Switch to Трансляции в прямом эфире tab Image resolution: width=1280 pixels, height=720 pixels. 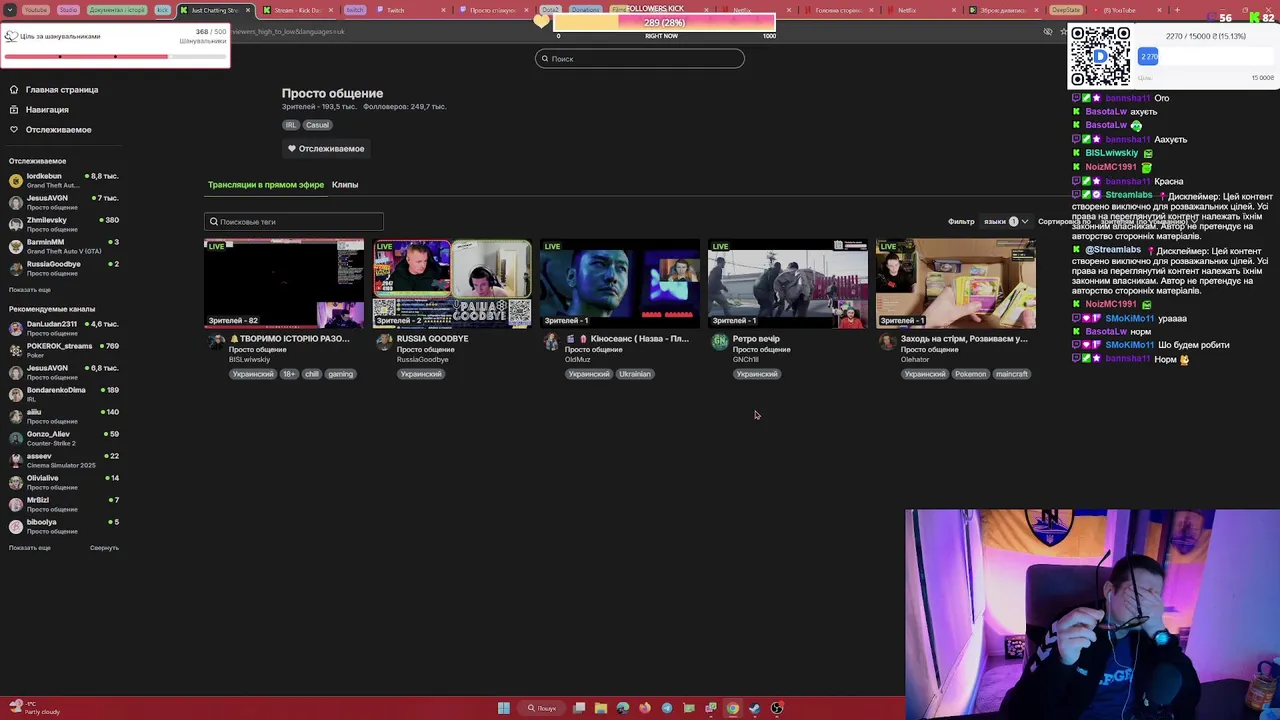pyautogui.click(x=266, y=185)
